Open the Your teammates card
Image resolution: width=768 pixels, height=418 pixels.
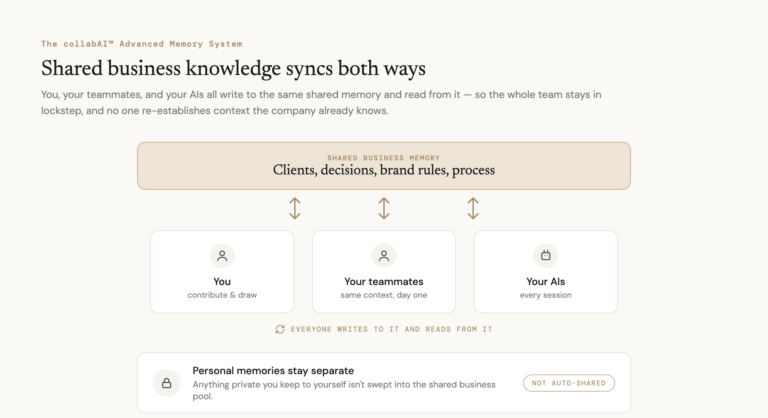(x=384, y=271)
